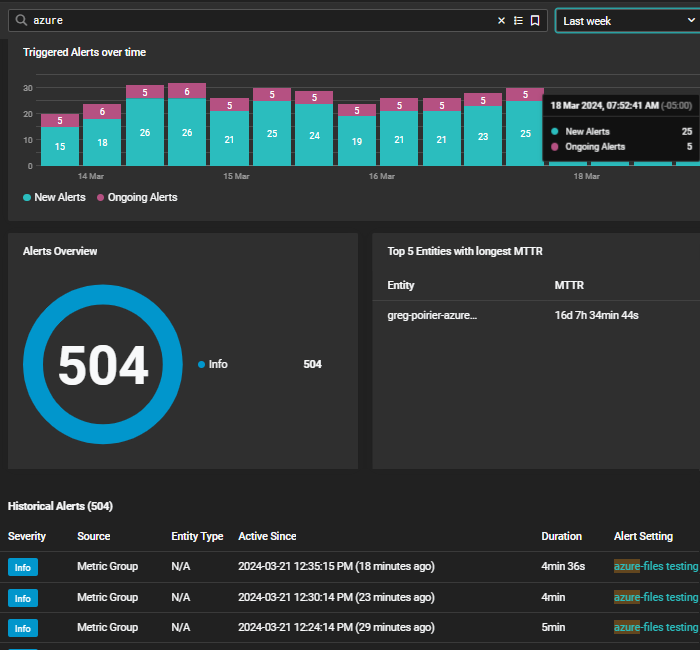Viewport: 700px width, 650px height.
Task: Click the Top 5 Entities with longest MTTR title
Action: pos(465,251)
